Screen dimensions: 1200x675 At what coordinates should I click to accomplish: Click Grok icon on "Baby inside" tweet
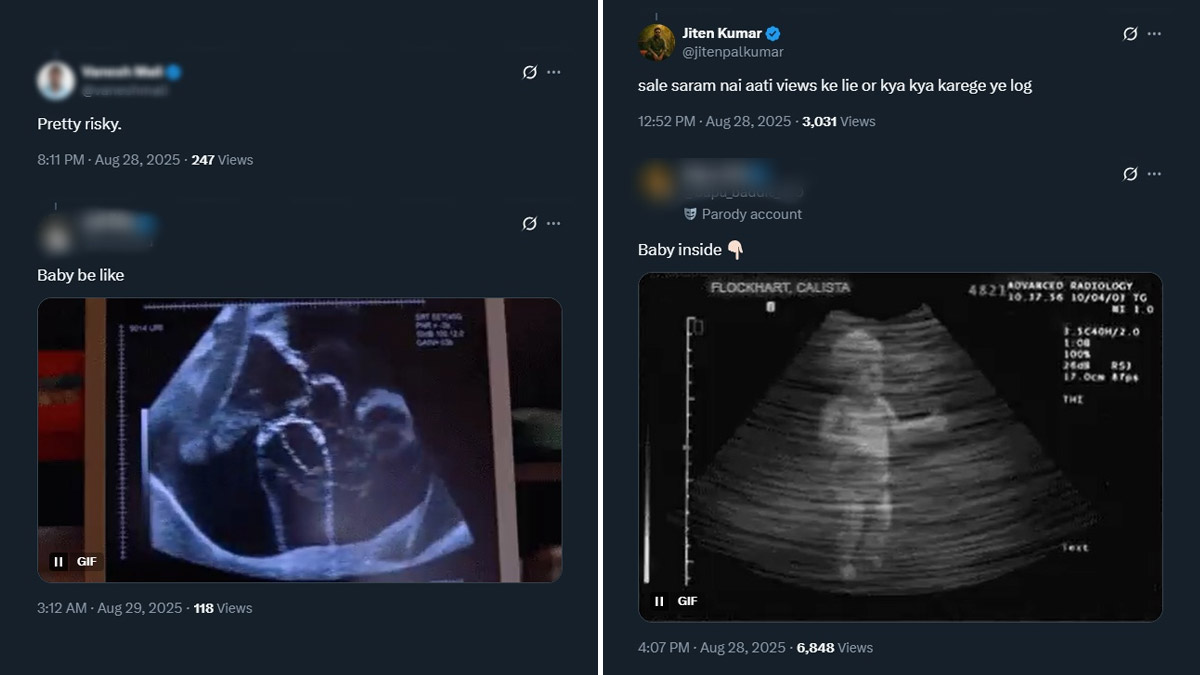[x=1130, y=174]
